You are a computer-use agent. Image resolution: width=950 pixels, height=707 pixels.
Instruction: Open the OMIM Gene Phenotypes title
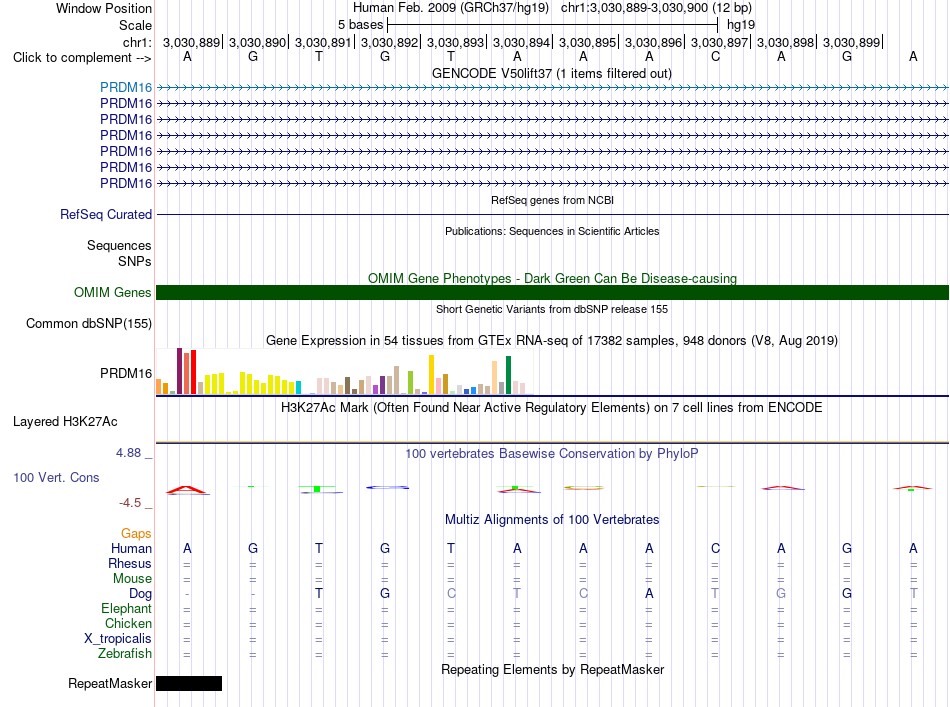[552, 278]
